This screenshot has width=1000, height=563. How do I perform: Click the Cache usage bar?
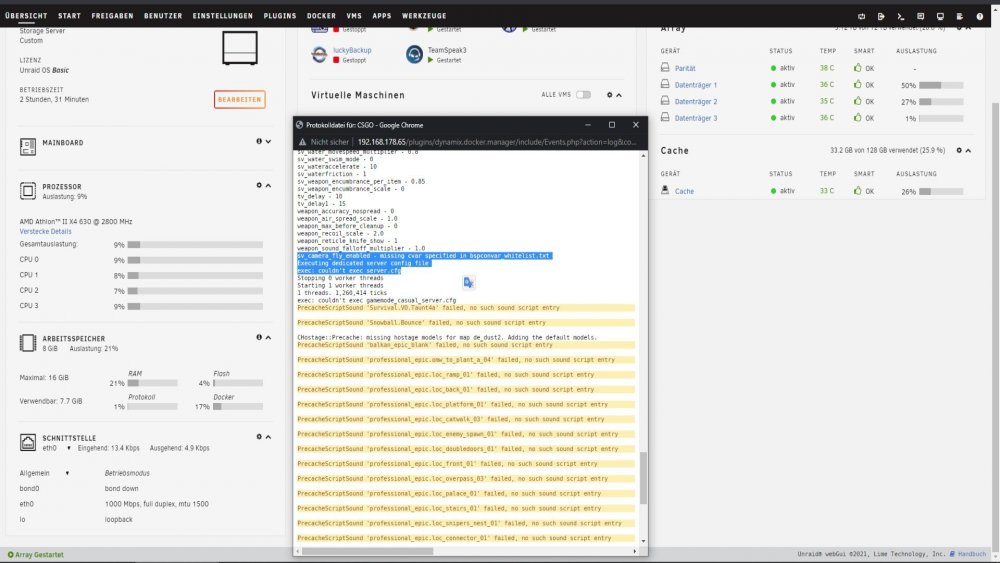point(941,192)
